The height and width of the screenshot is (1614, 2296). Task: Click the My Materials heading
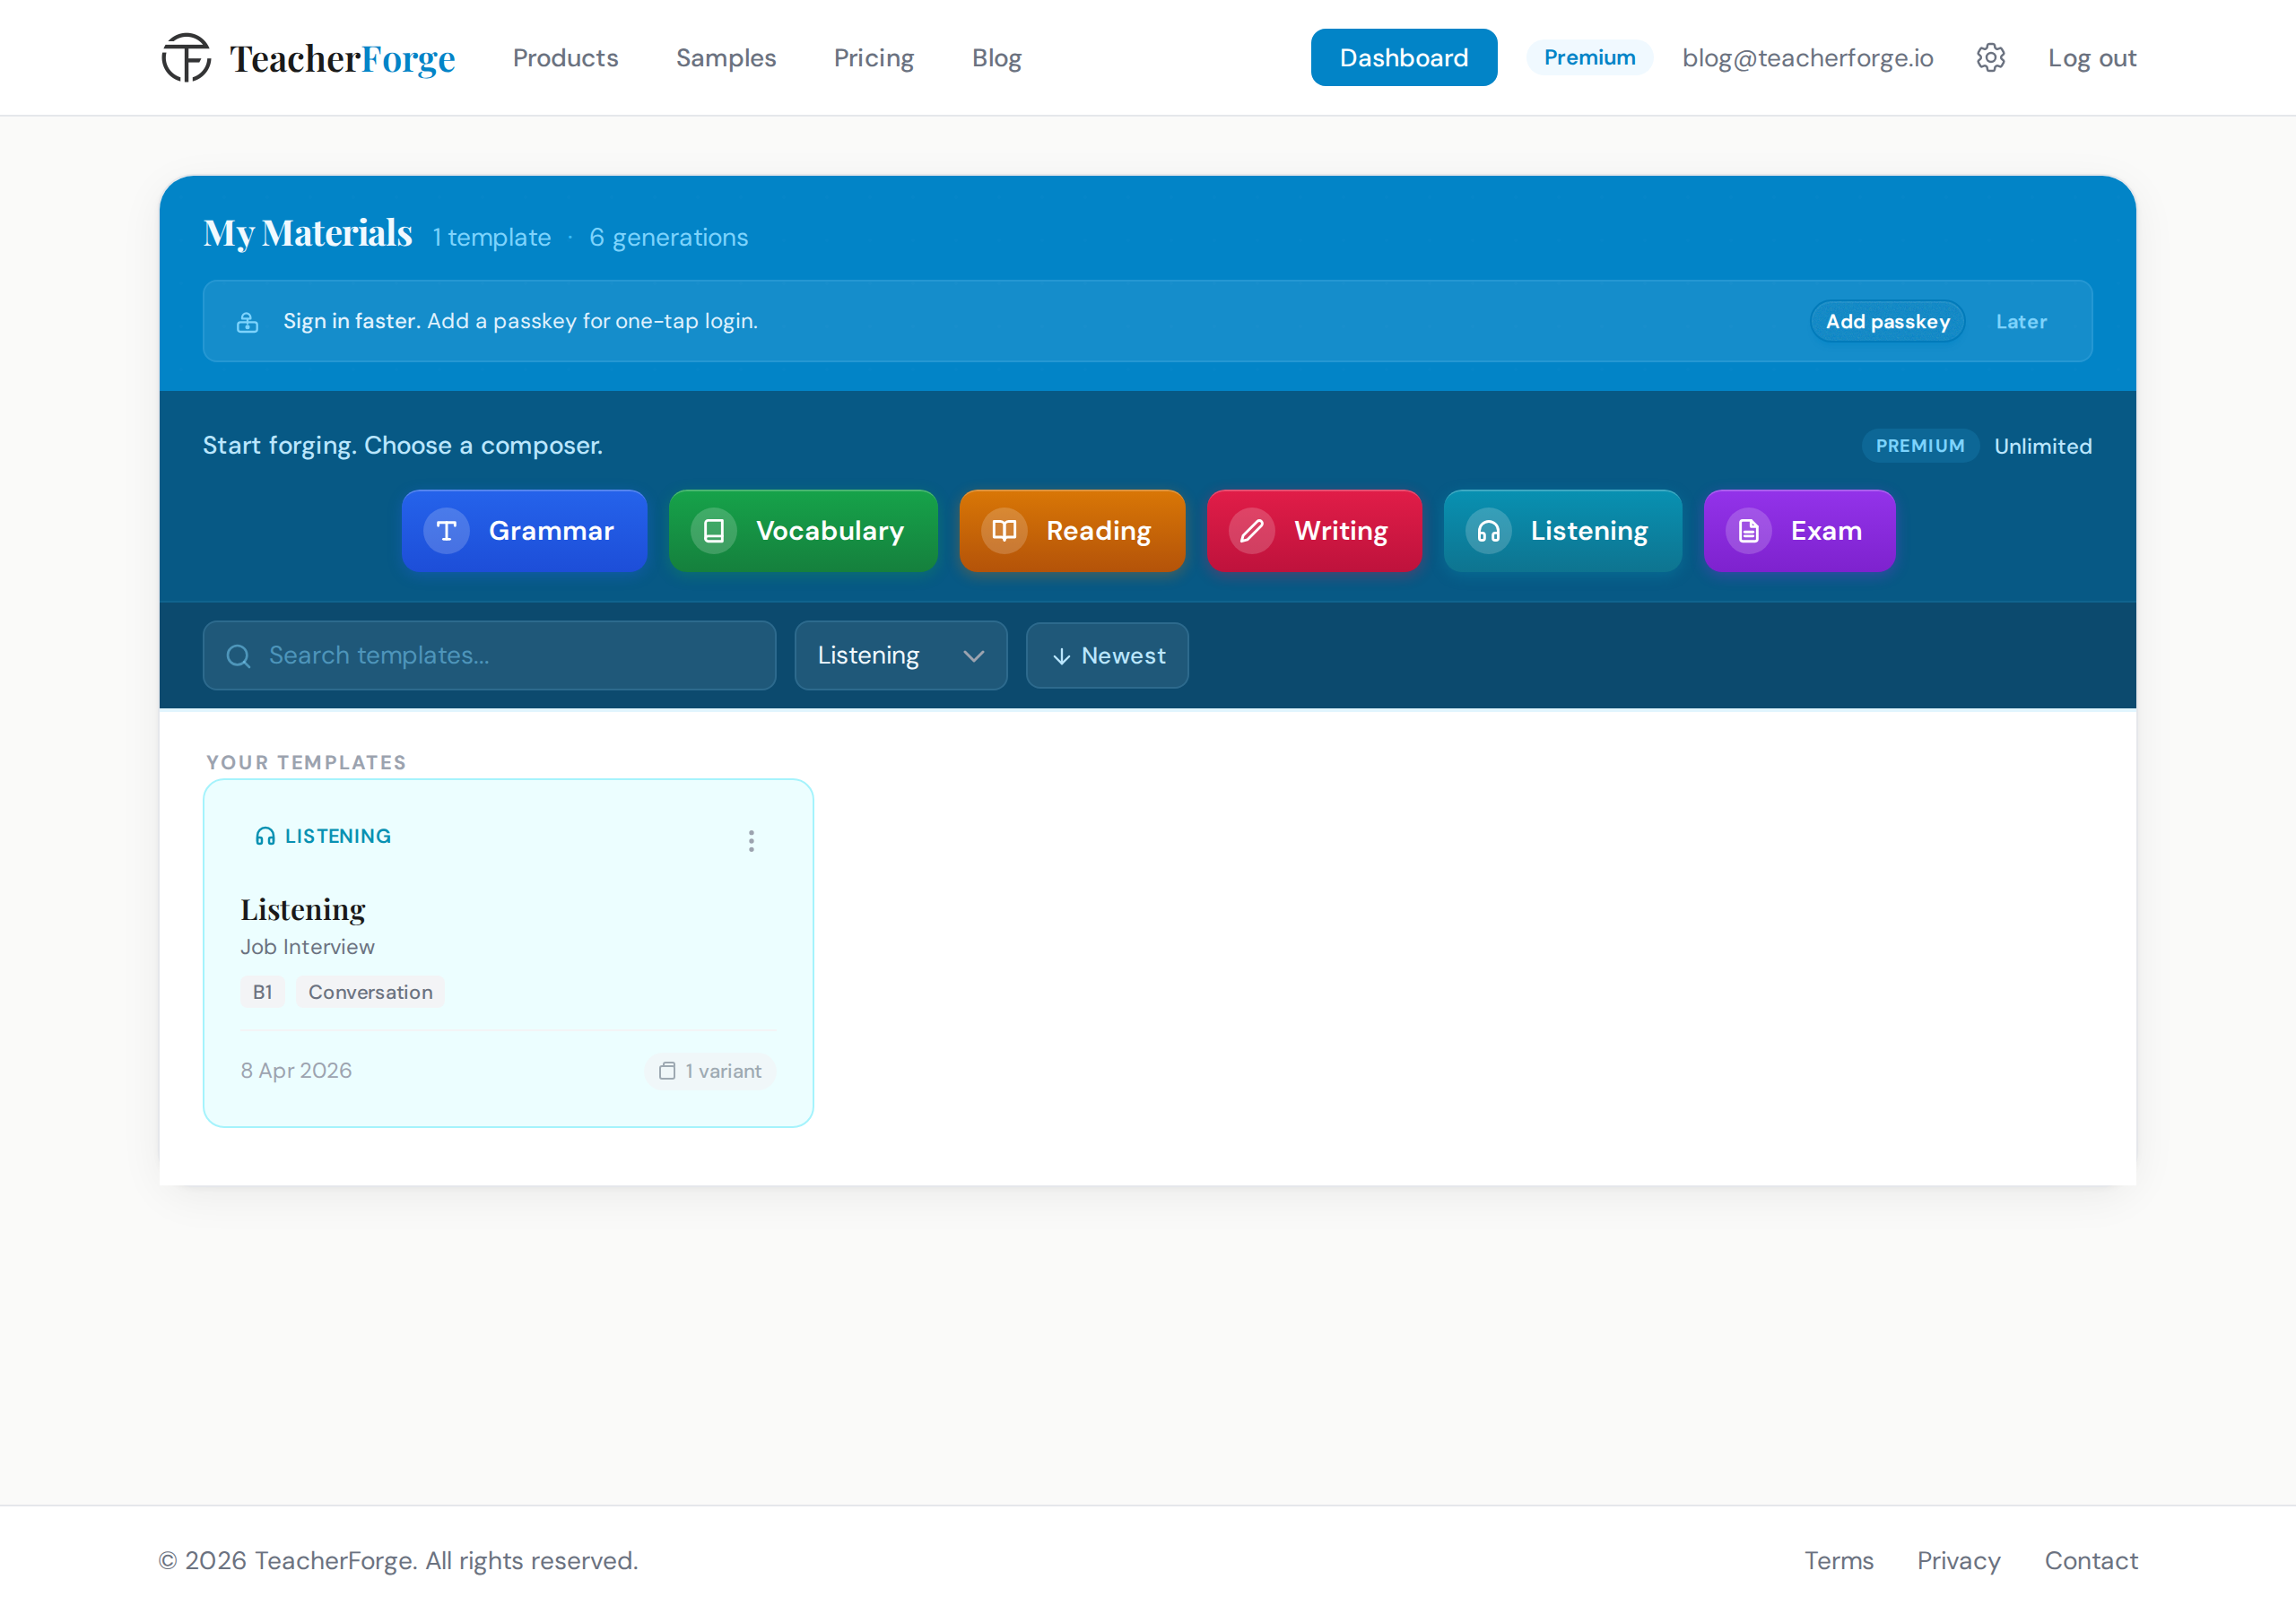point(308,233)
